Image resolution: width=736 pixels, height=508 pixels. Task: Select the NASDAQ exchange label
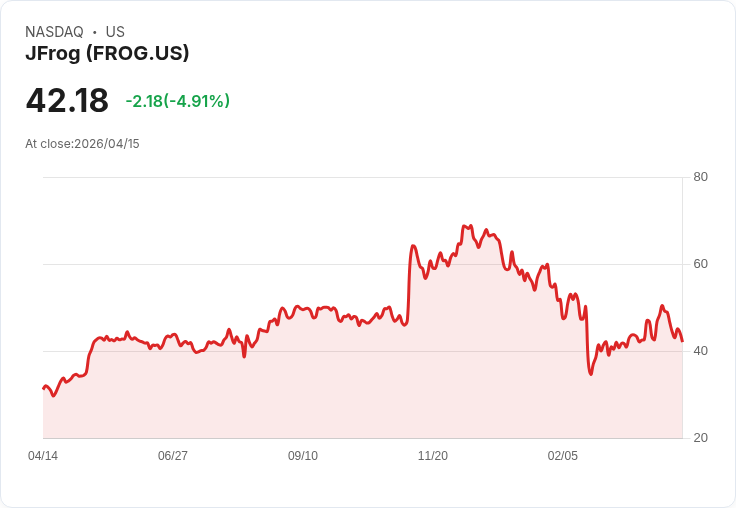point(54,32)
